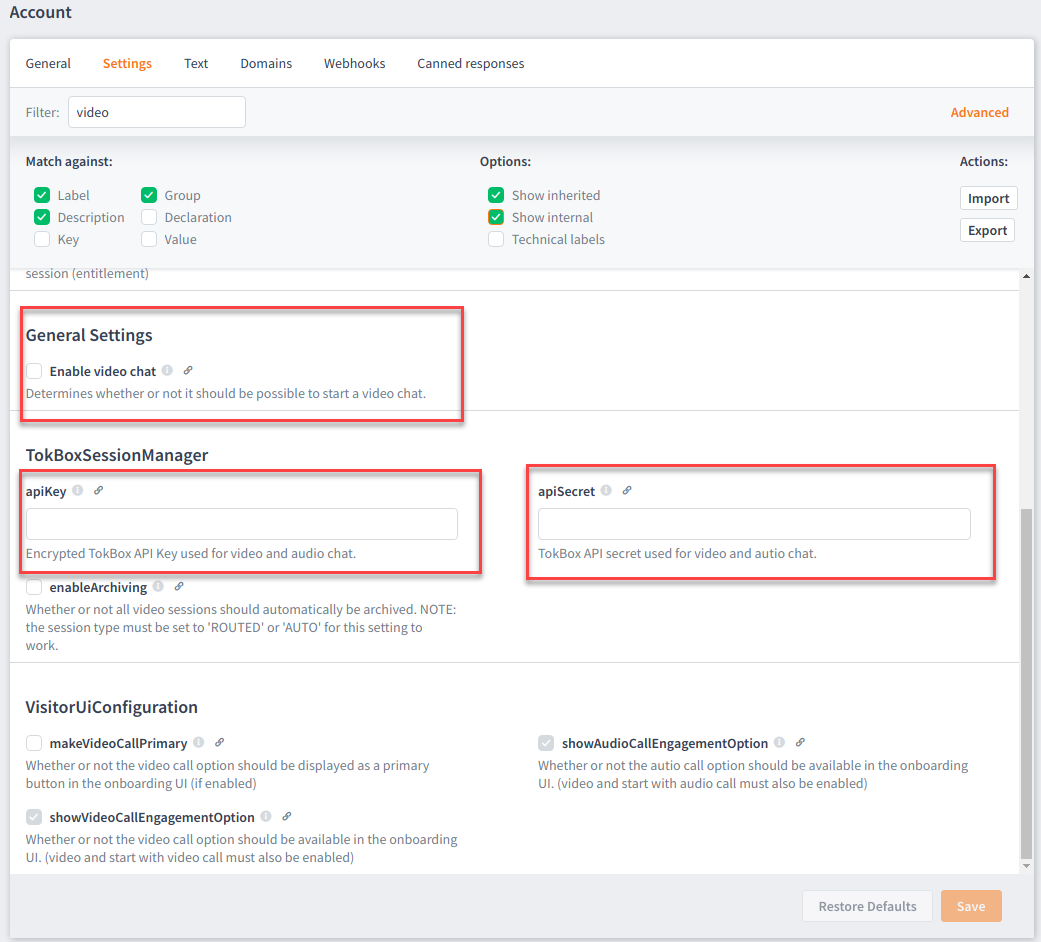This screenshot has width=1041, height=942.
Task: Click the apiSecret text field
Action: (754, 524)
